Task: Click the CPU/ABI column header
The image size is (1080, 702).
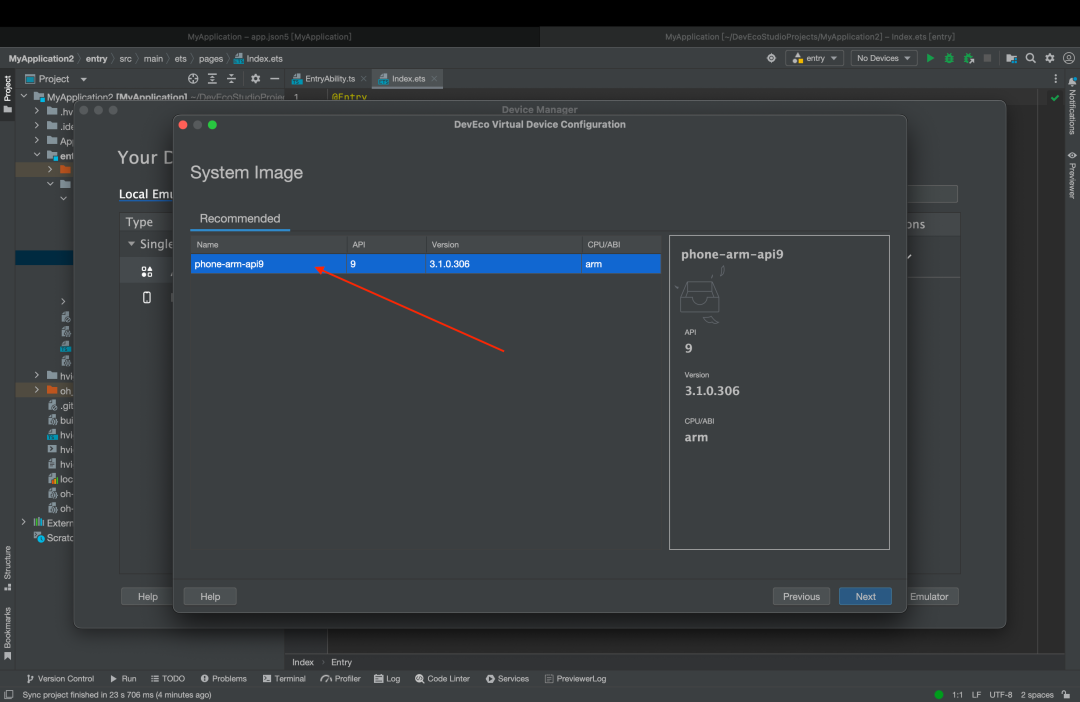Action: pyautogui.click(x=621, y=245)
